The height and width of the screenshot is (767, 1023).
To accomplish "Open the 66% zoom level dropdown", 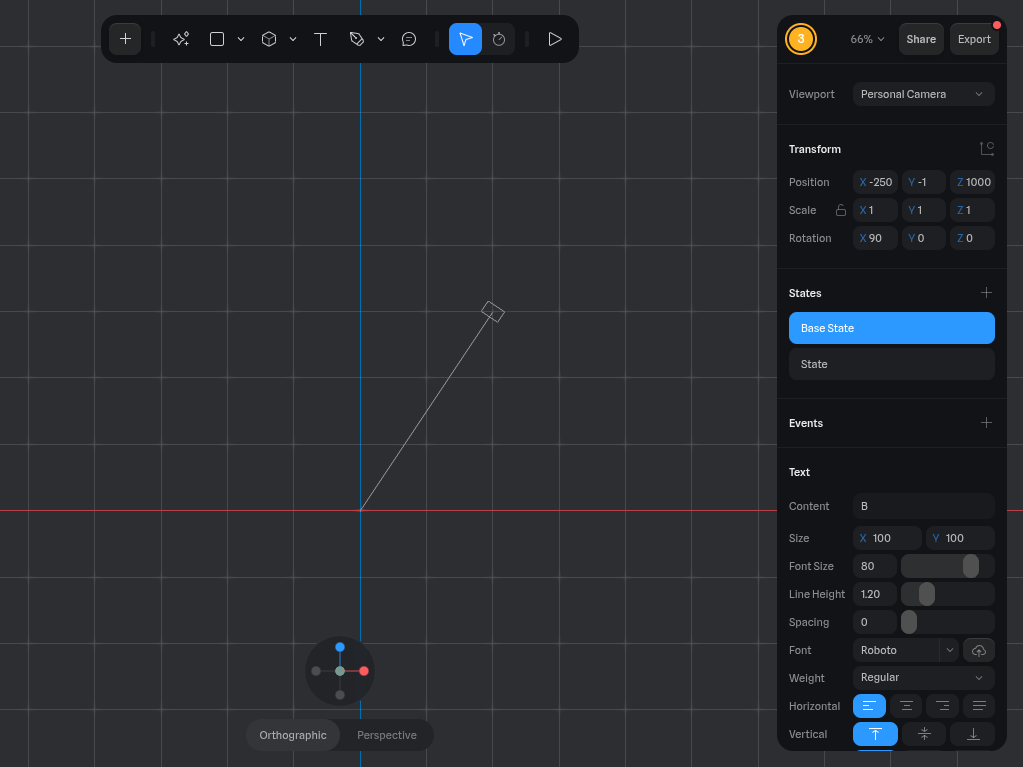I will pyautogui.click(x=867, y=39).
